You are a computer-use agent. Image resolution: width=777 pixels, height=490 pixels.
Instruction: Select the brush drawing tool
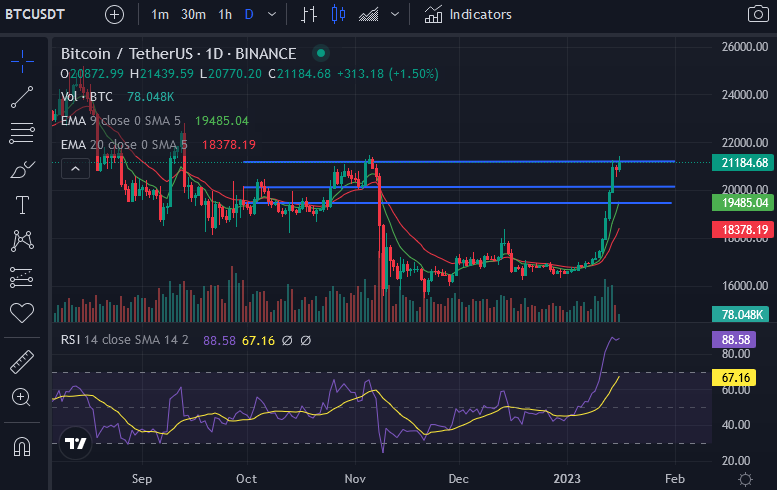tap(22, 169)
